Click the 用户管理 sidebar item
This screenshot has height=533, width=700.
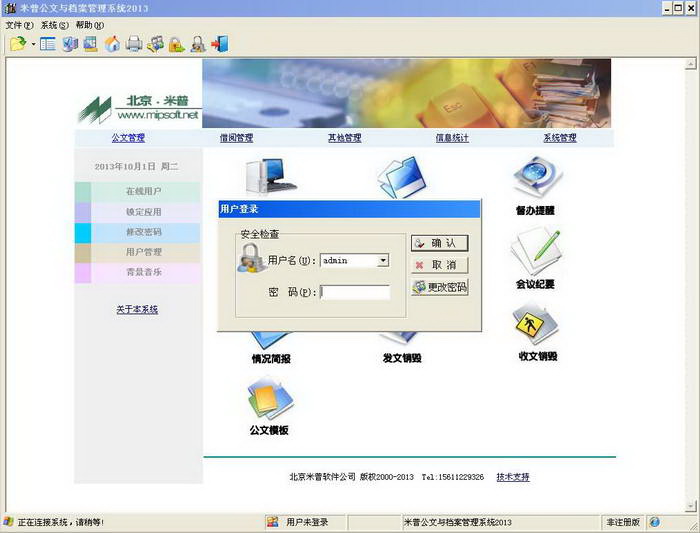point(138,252)
